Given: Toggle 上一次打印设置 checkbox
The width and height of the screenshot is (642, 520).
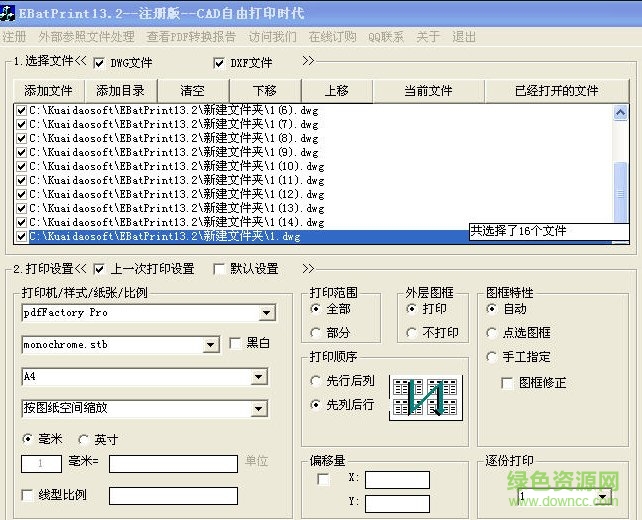Looking at the screenshot, I should 99,269.
